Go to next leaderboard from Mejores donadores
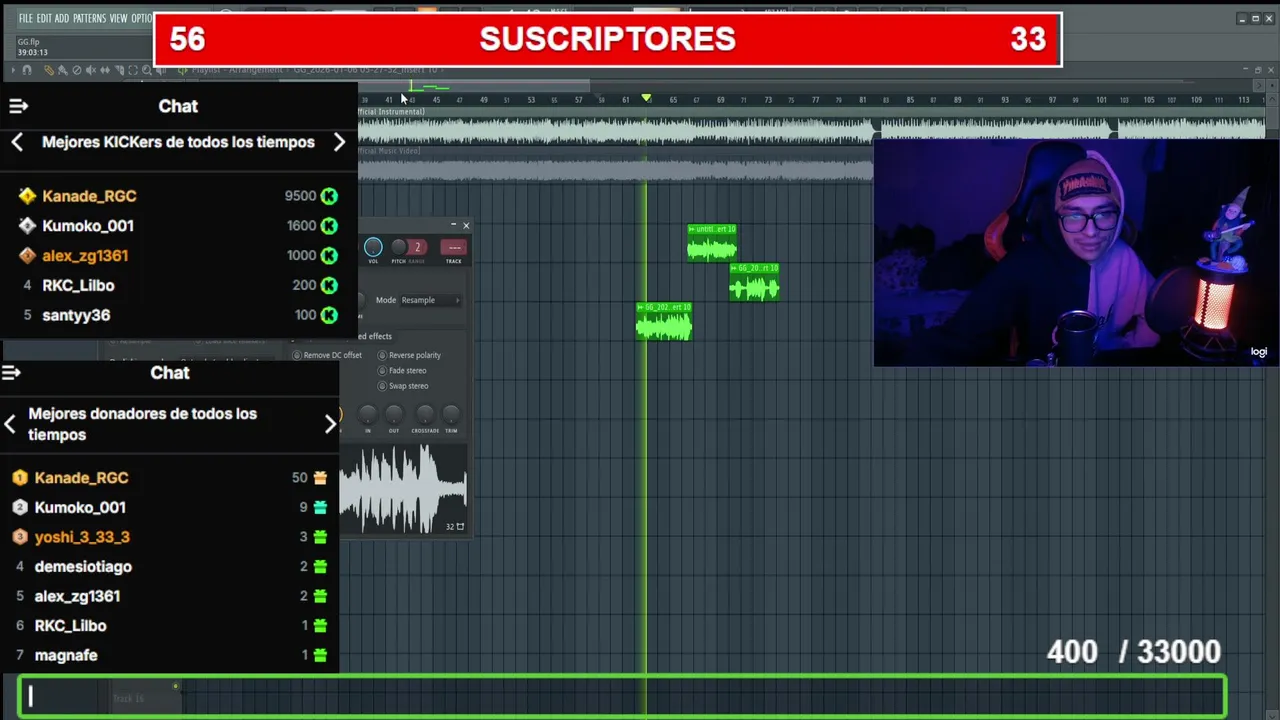 coord(330,424)
